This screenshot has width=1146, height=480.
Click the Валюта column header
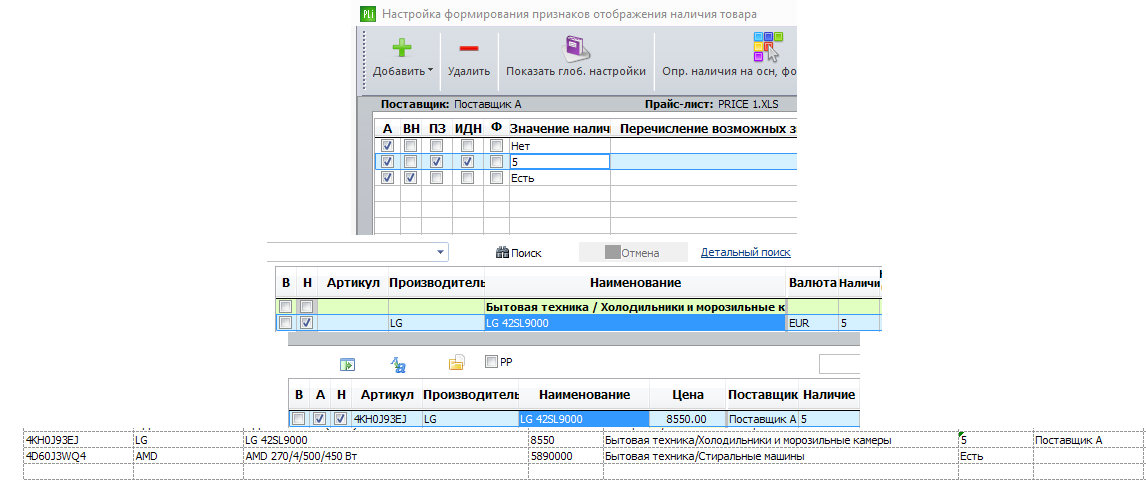coord(811,283)
